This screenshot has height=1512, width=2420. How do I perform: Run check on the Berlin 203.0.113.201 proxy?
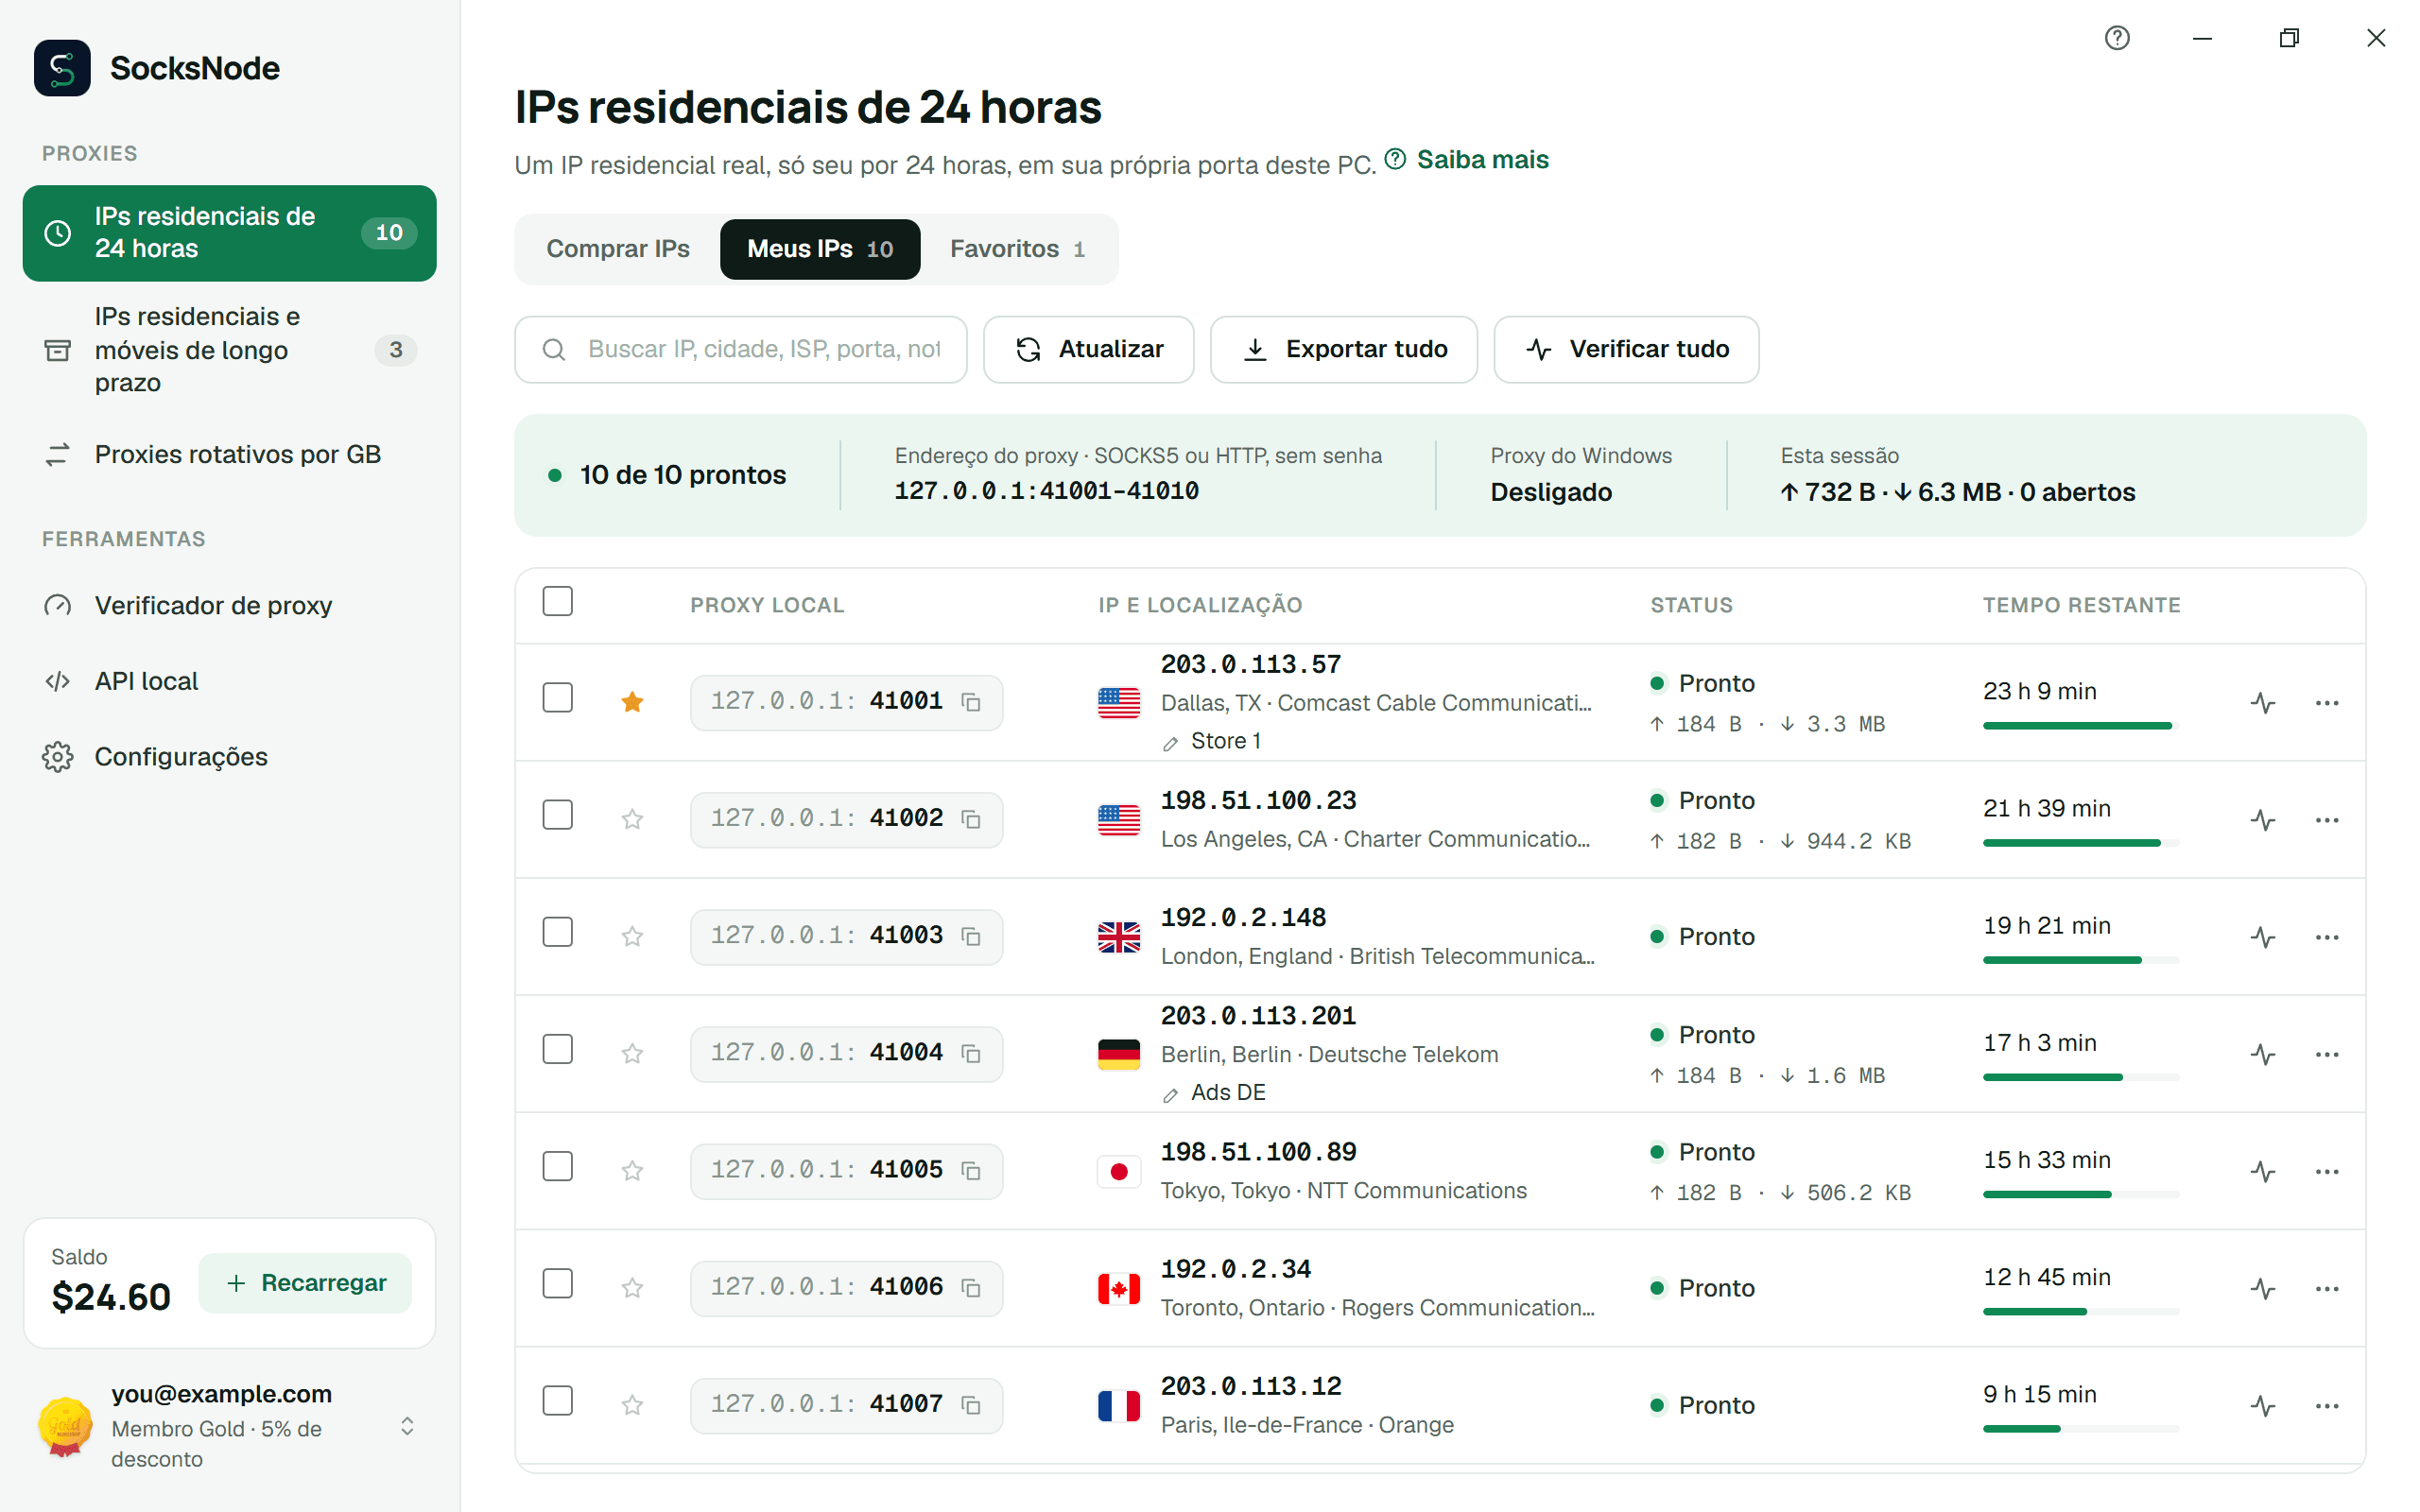(x=2263, y=1054)
